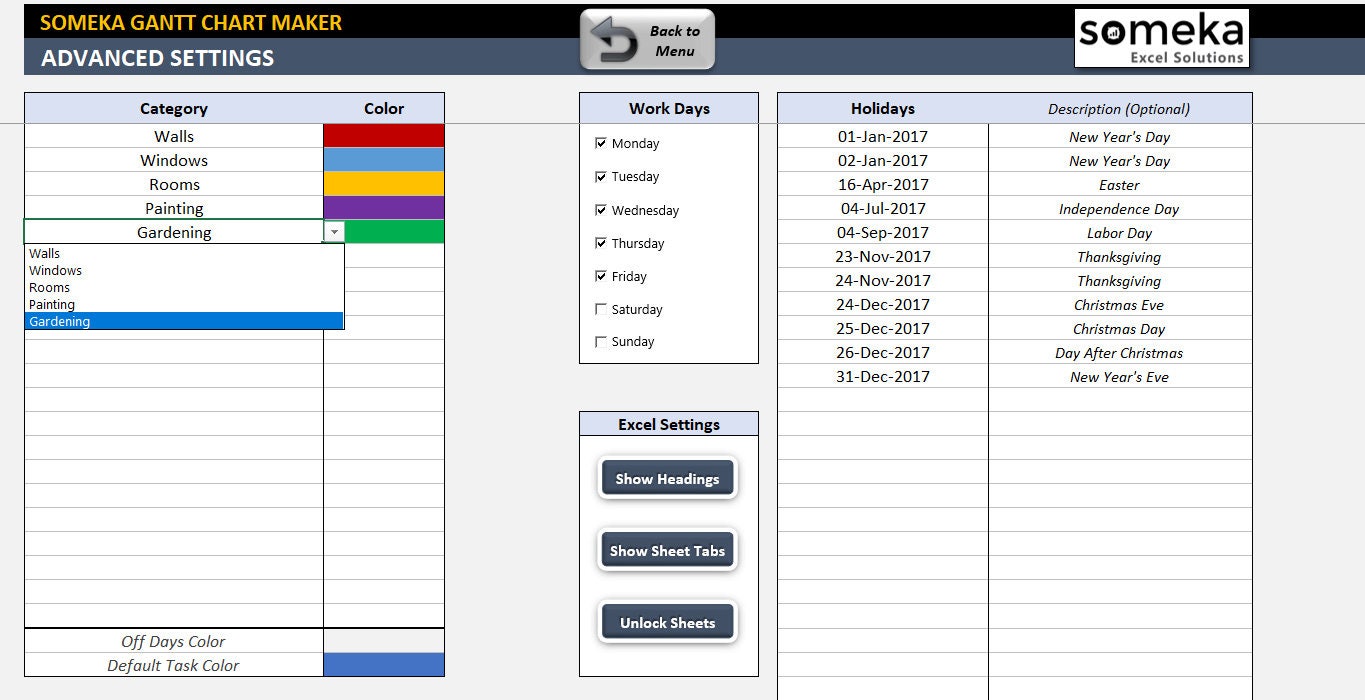Choose Windows from the dropdown list

click(x=184, y=271)
